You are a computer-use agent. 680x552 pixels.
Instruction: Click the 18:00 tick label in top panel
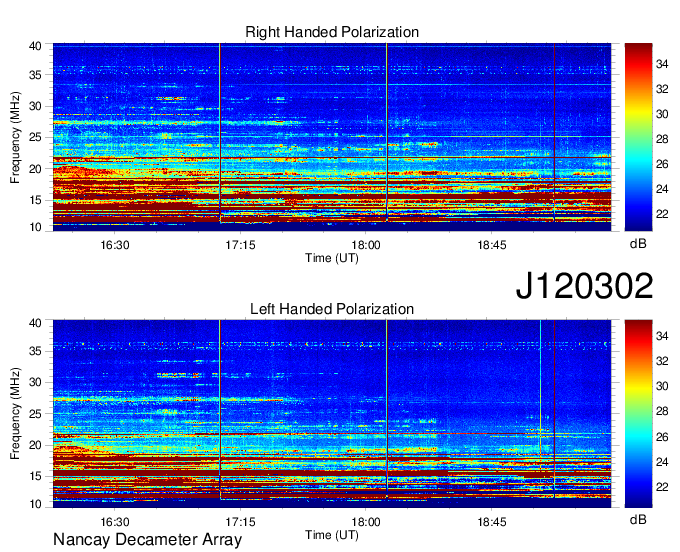pyautogui.click(x=366, y=245)
